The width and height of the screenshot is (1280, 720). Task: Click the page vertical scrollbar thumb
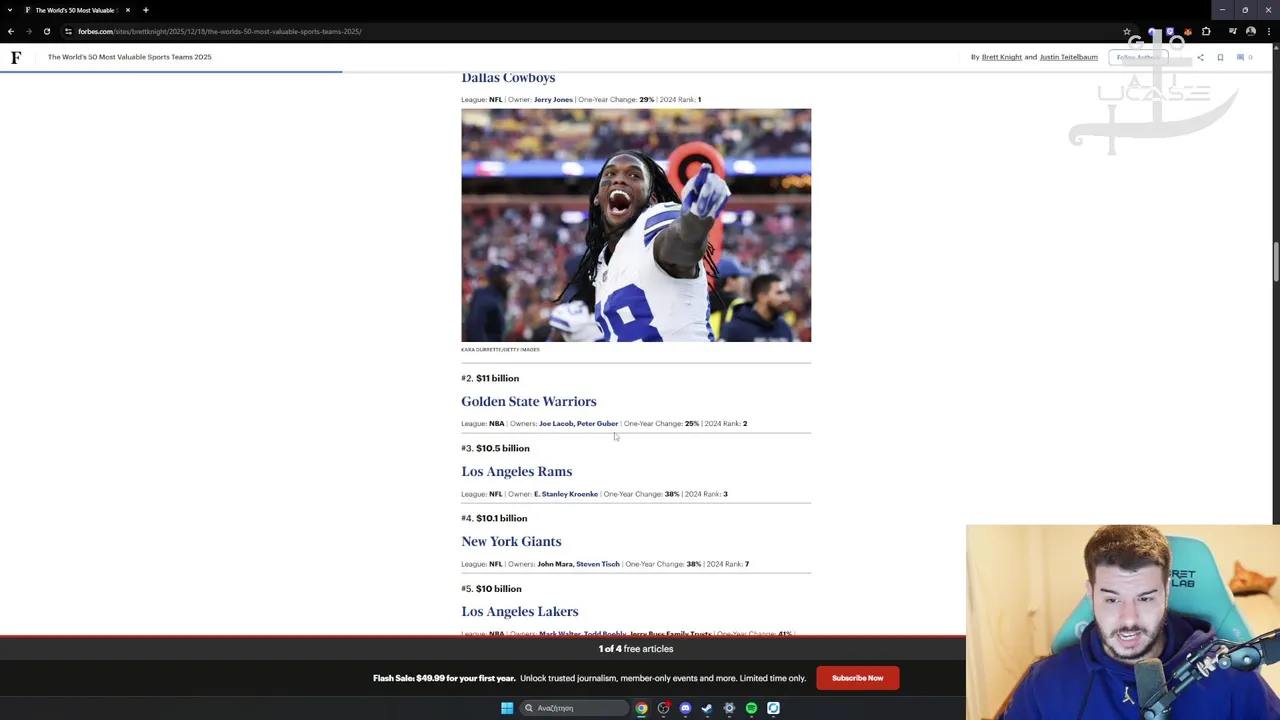1275,262
